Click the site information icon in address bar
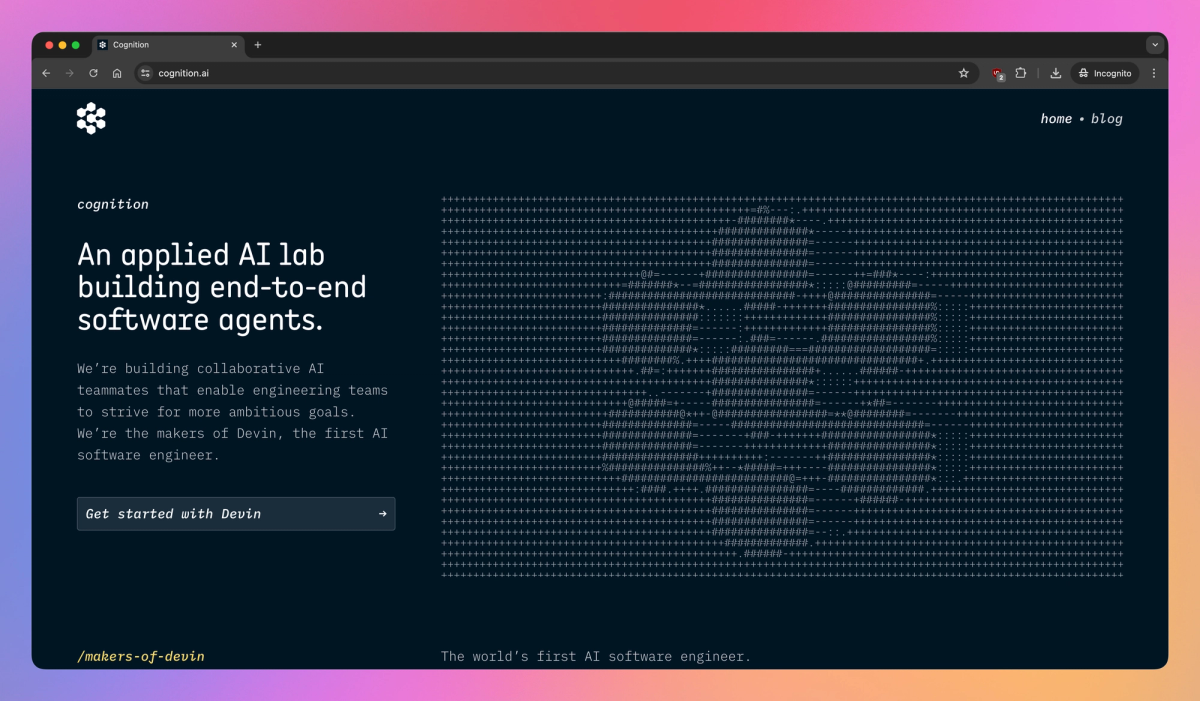1200x701 pixels. point(145,73)
